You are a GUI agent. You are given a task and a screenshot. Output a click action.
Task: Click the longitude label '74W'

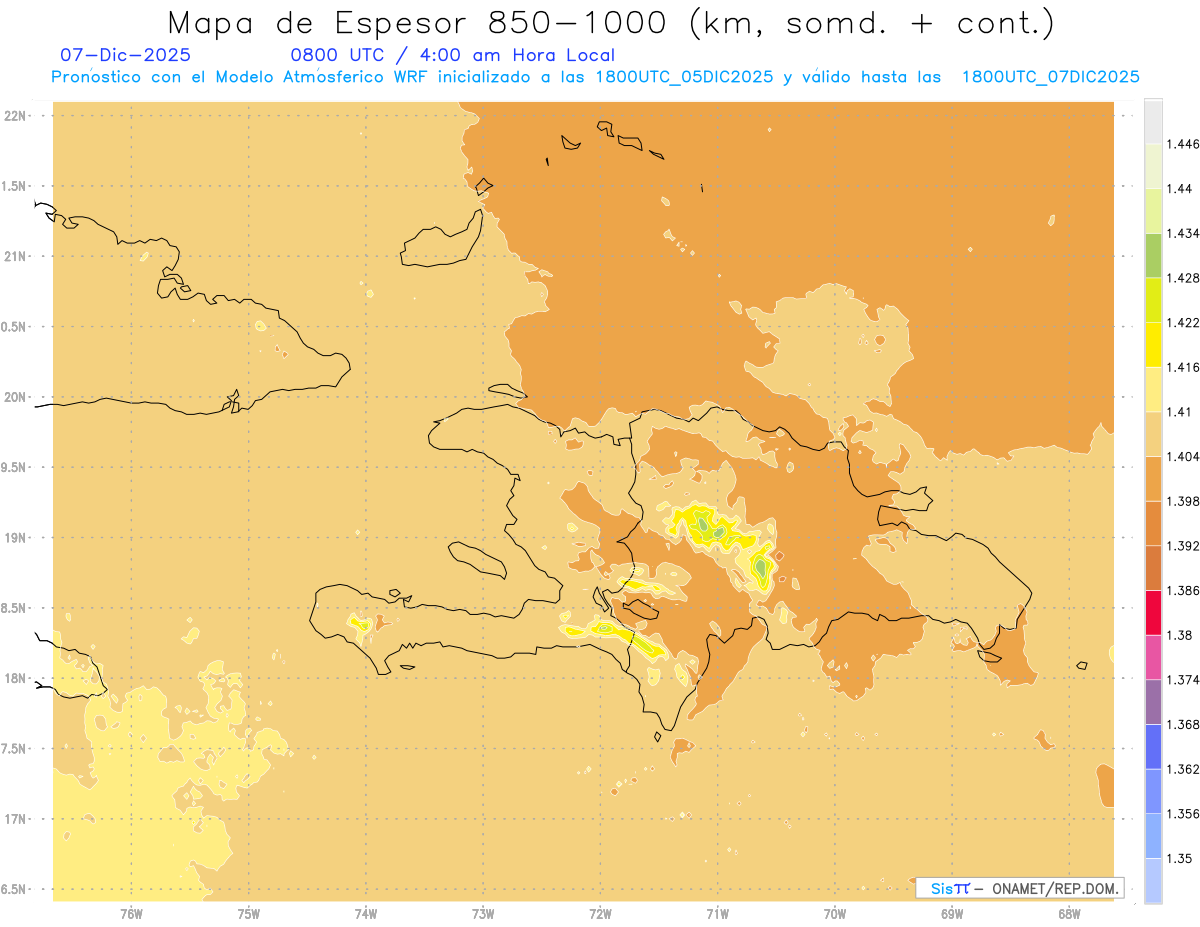point(366,913)
